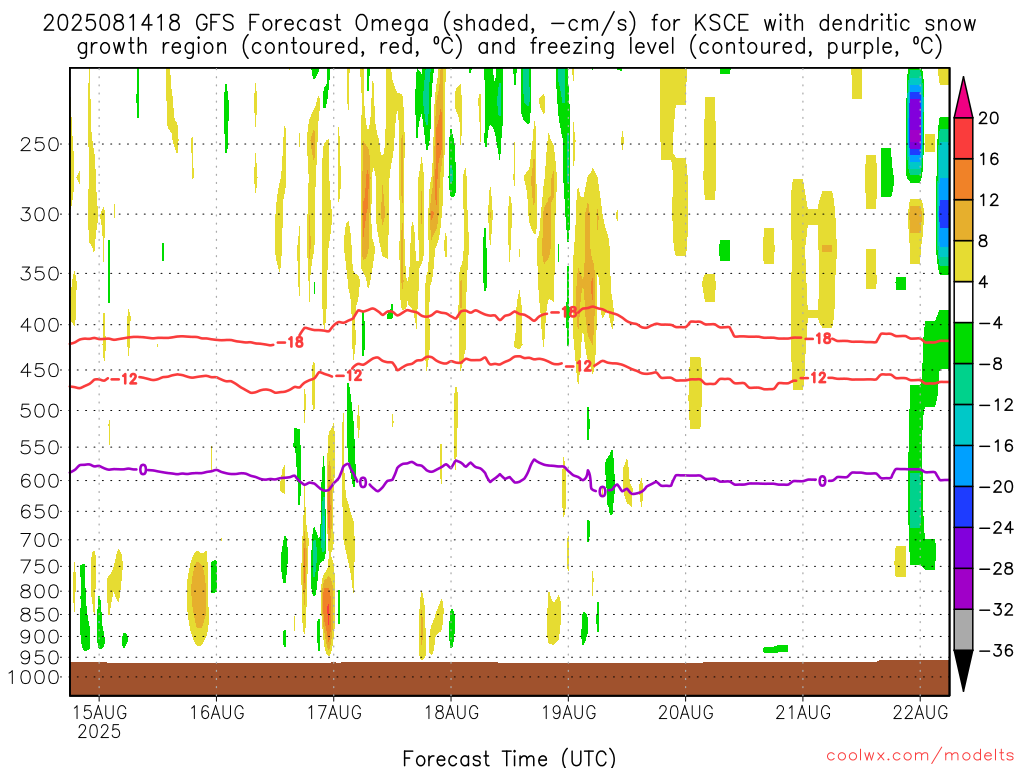The width and height of the screenshot is (1024, 768).
Task: Click the black lower arrow of the colorbar
Action: click(x=963, y=671)
